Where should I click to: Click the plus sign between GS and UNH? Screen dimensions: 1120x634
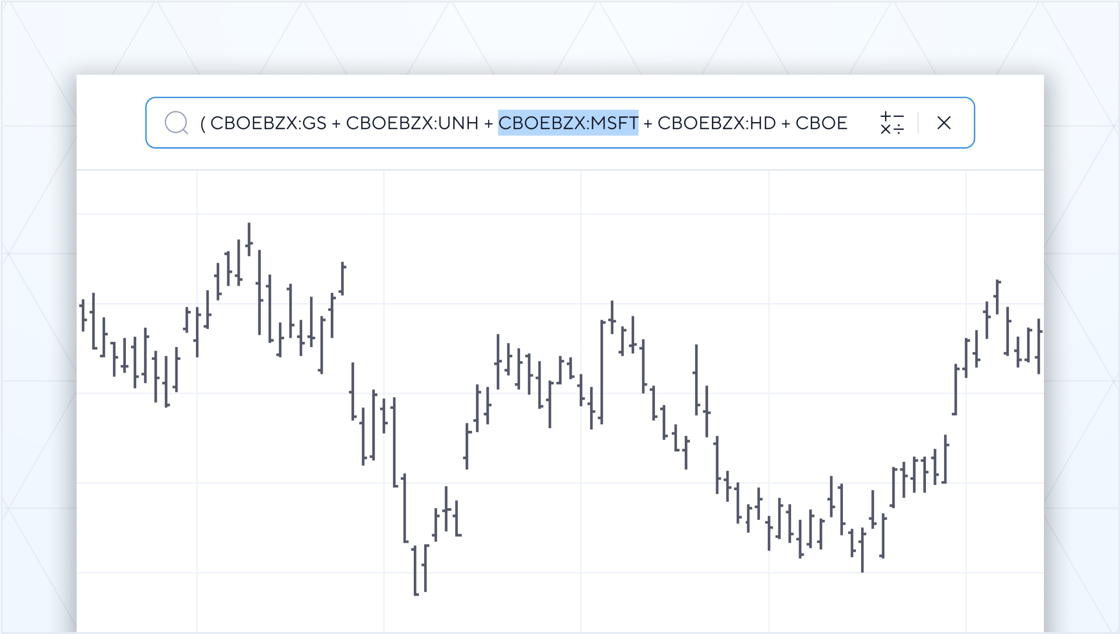point(336,123)
